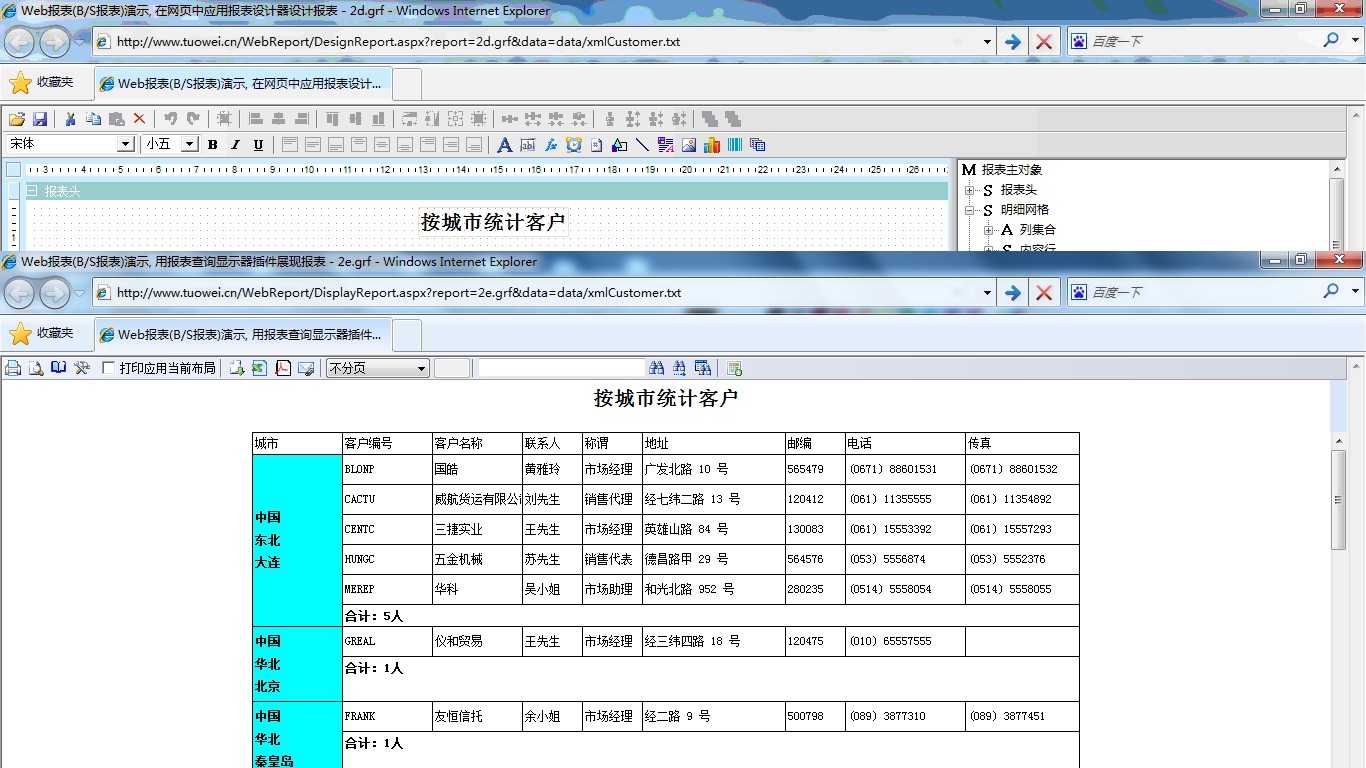The image size is (1366, 768).
Task: Expand the 报表头 tree node
Action: (969, 190)
